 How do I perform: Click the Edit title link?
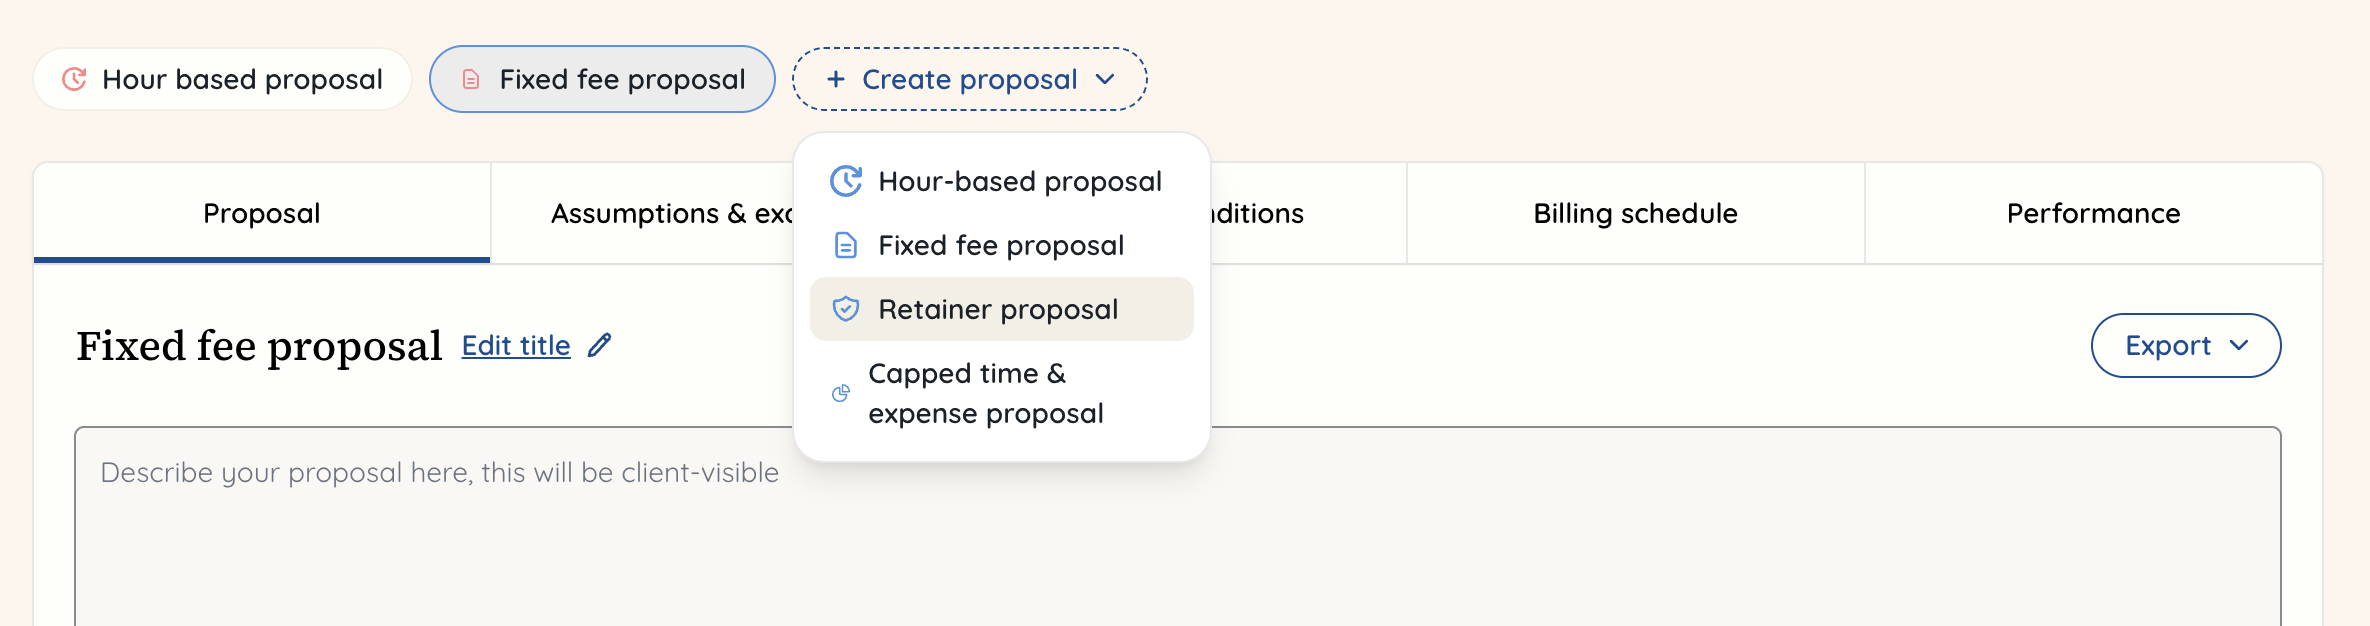515,345
